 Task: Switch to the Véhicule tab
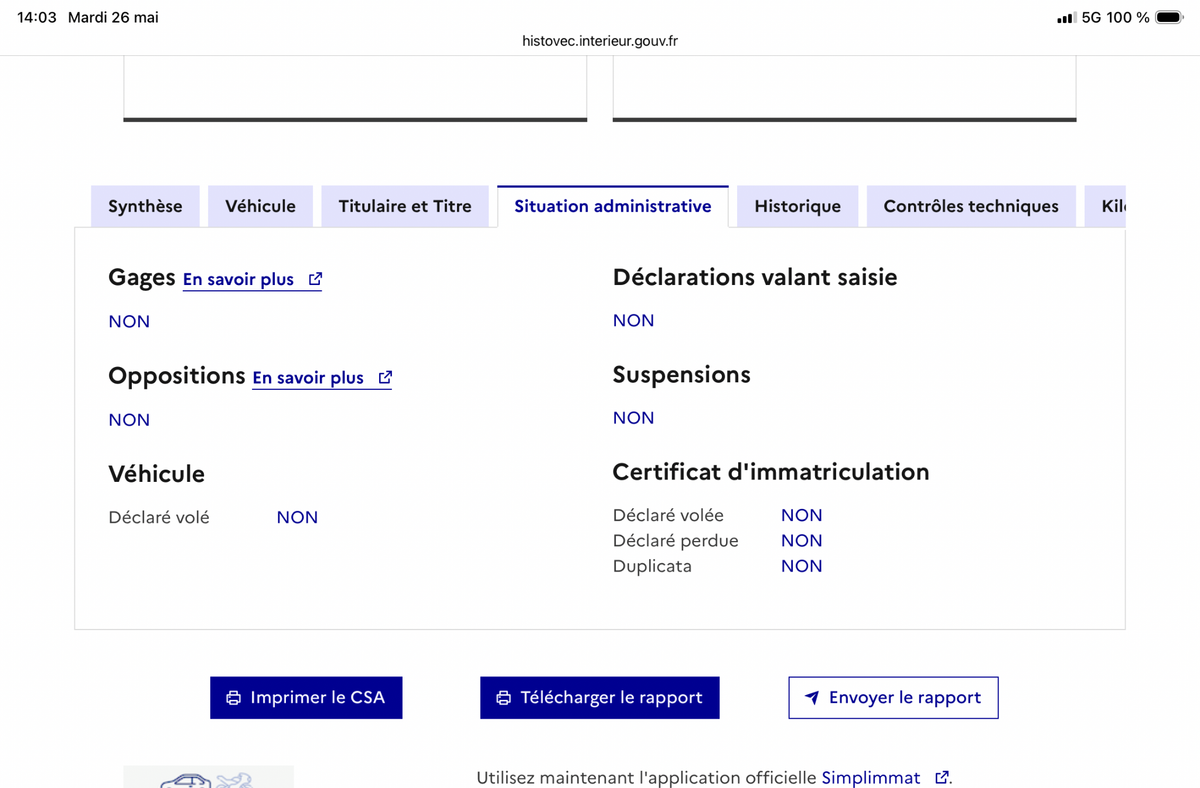[260, 206]
